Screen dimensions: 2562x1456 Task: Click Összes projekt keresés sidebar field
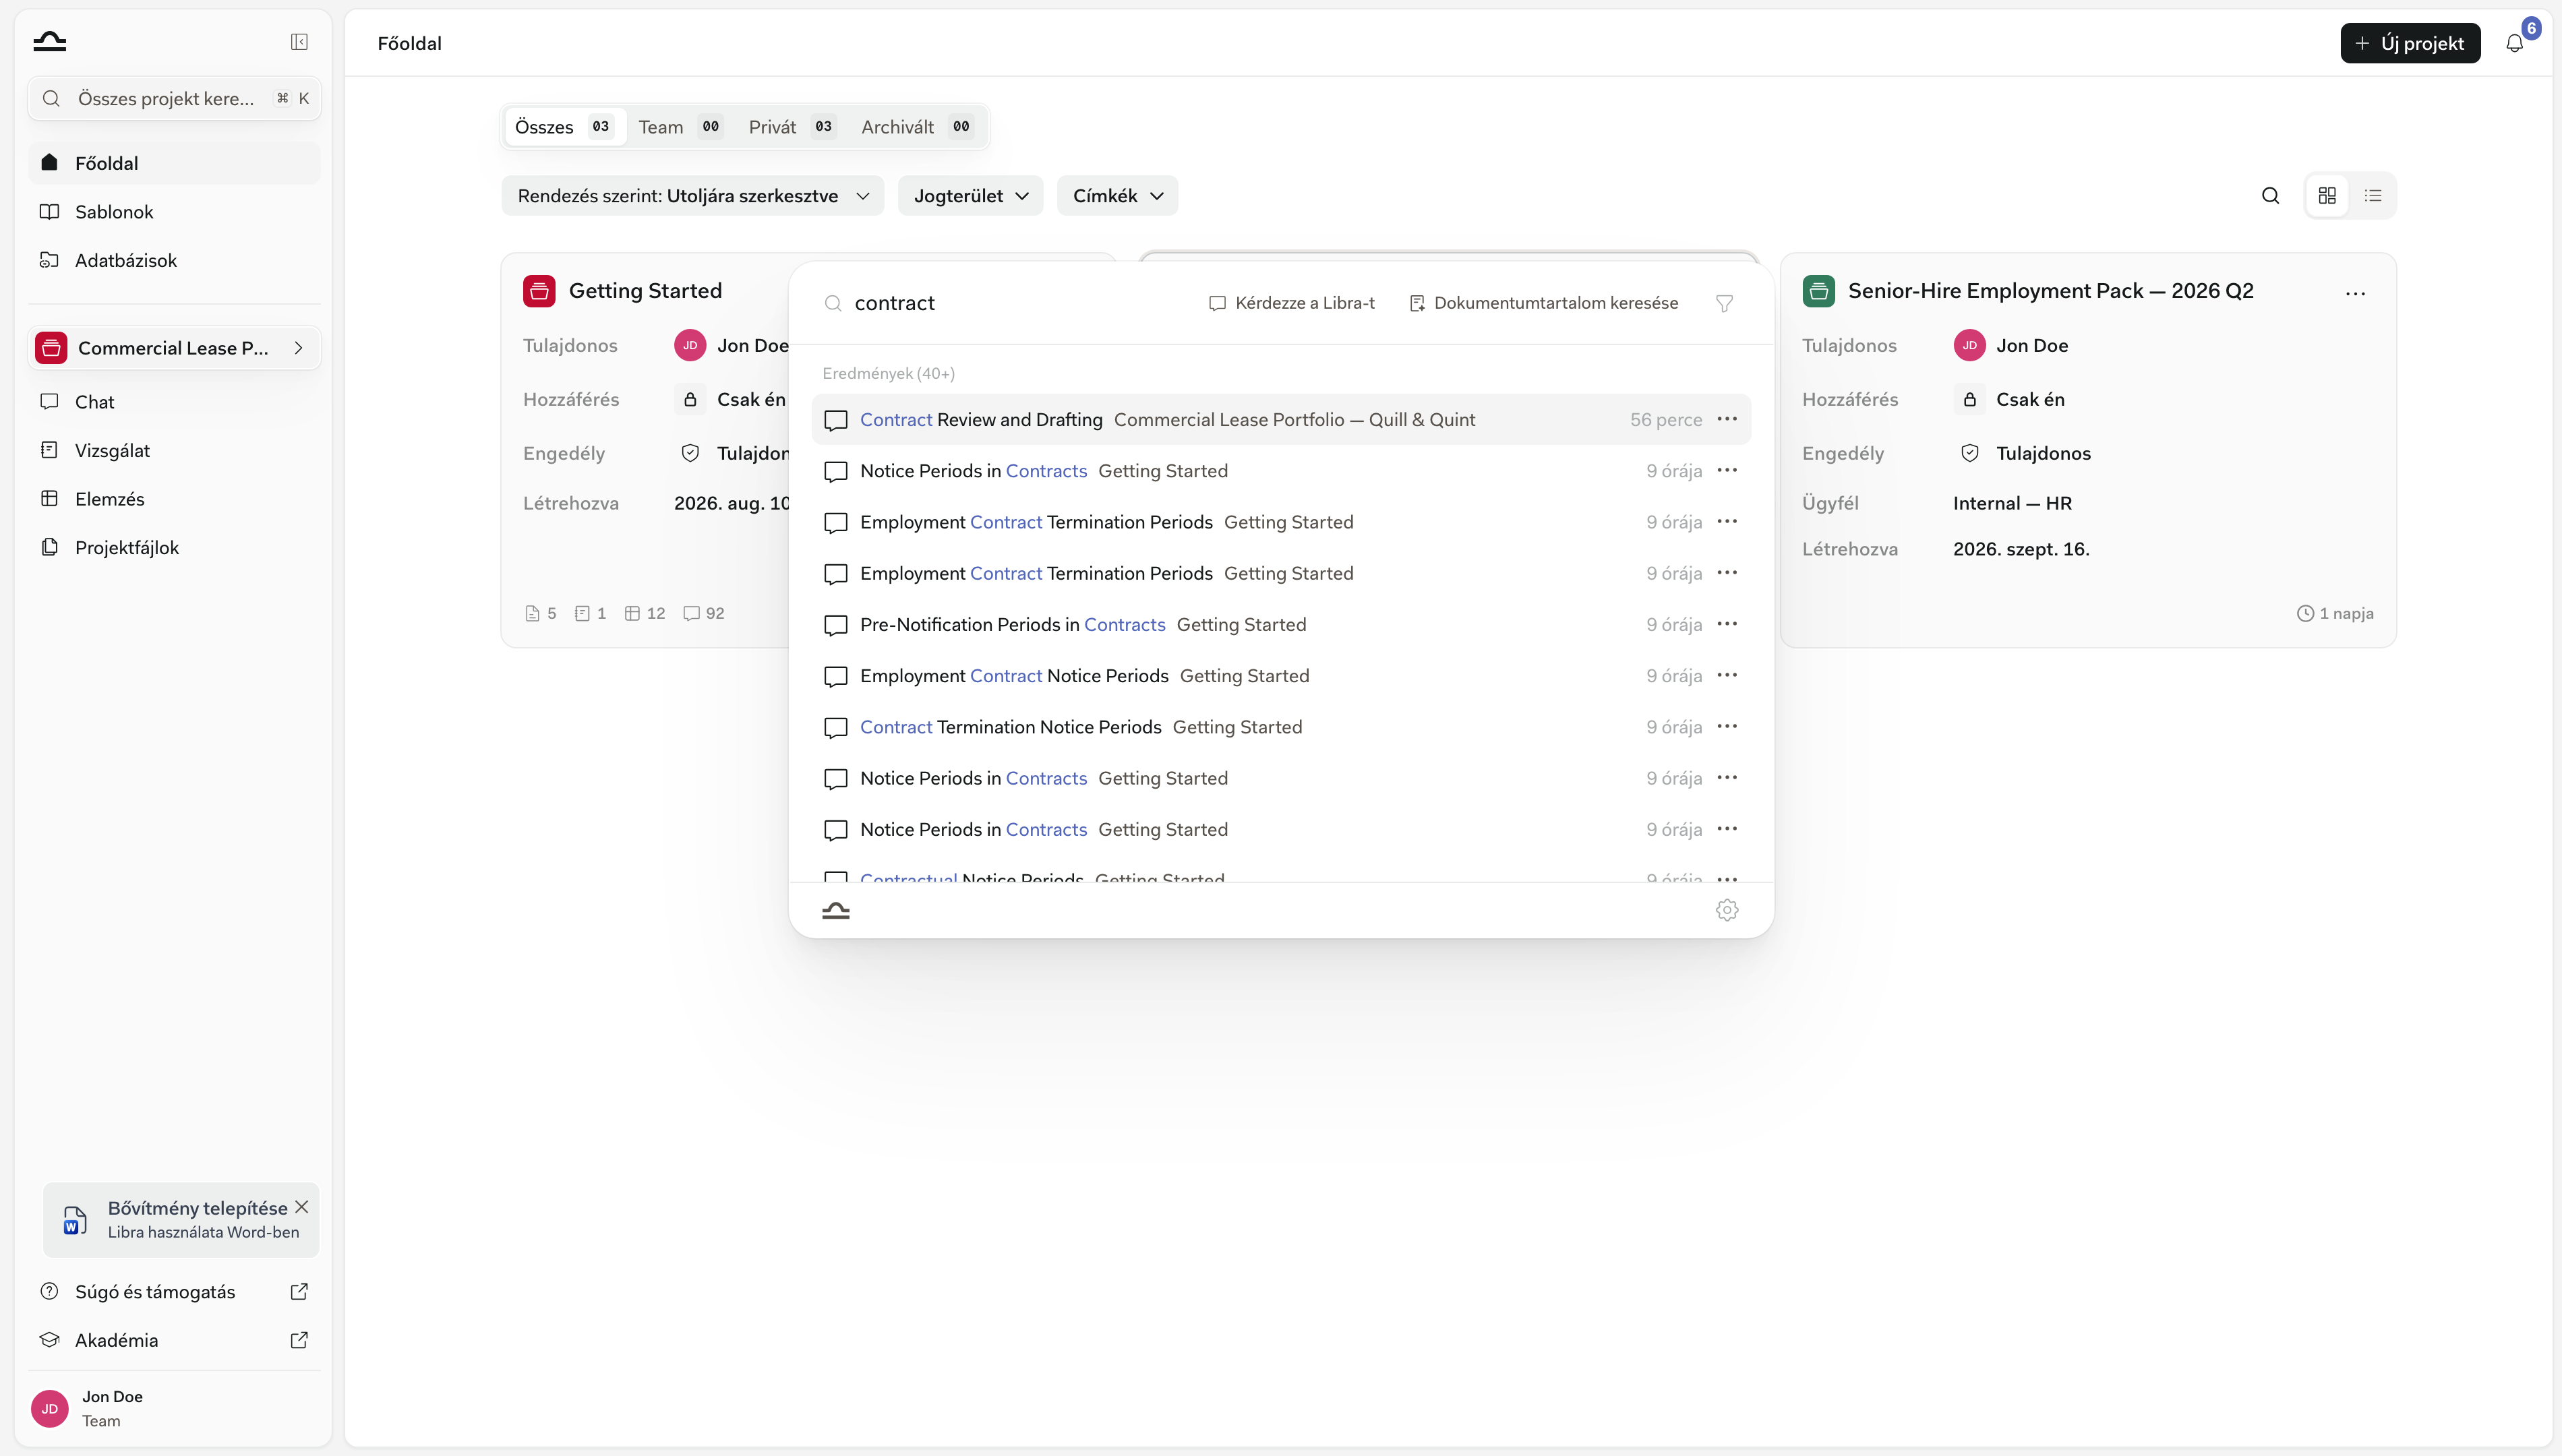pos(174,98)
